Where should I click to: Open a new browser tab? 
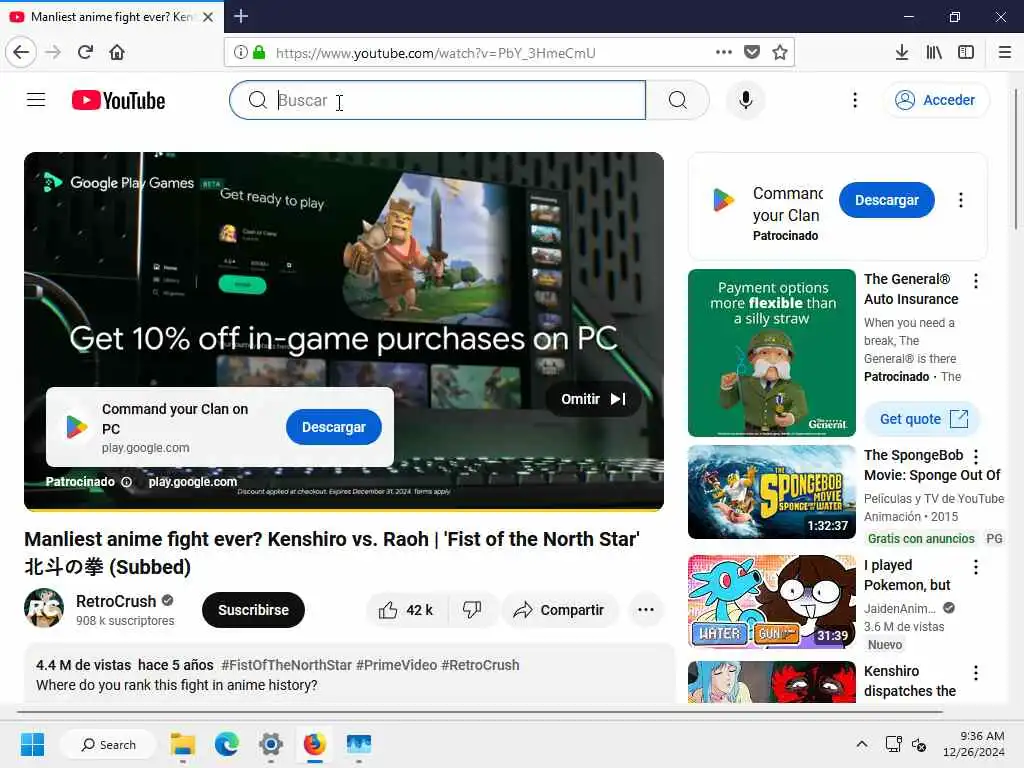tap(241, 16)
